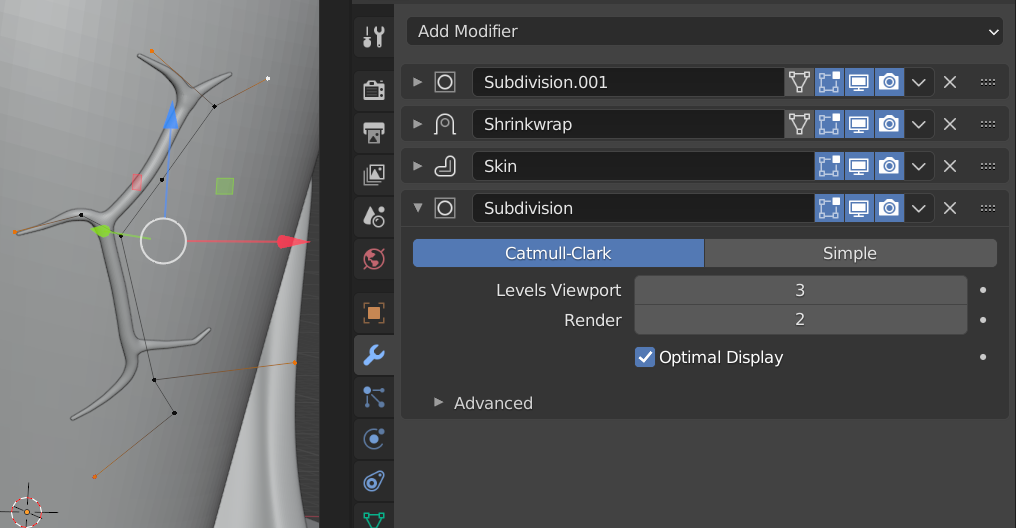This screenshot has width=1016, height=528.
Task: Toggle On Cage for Subdivision.001
Action: (799, 82)
